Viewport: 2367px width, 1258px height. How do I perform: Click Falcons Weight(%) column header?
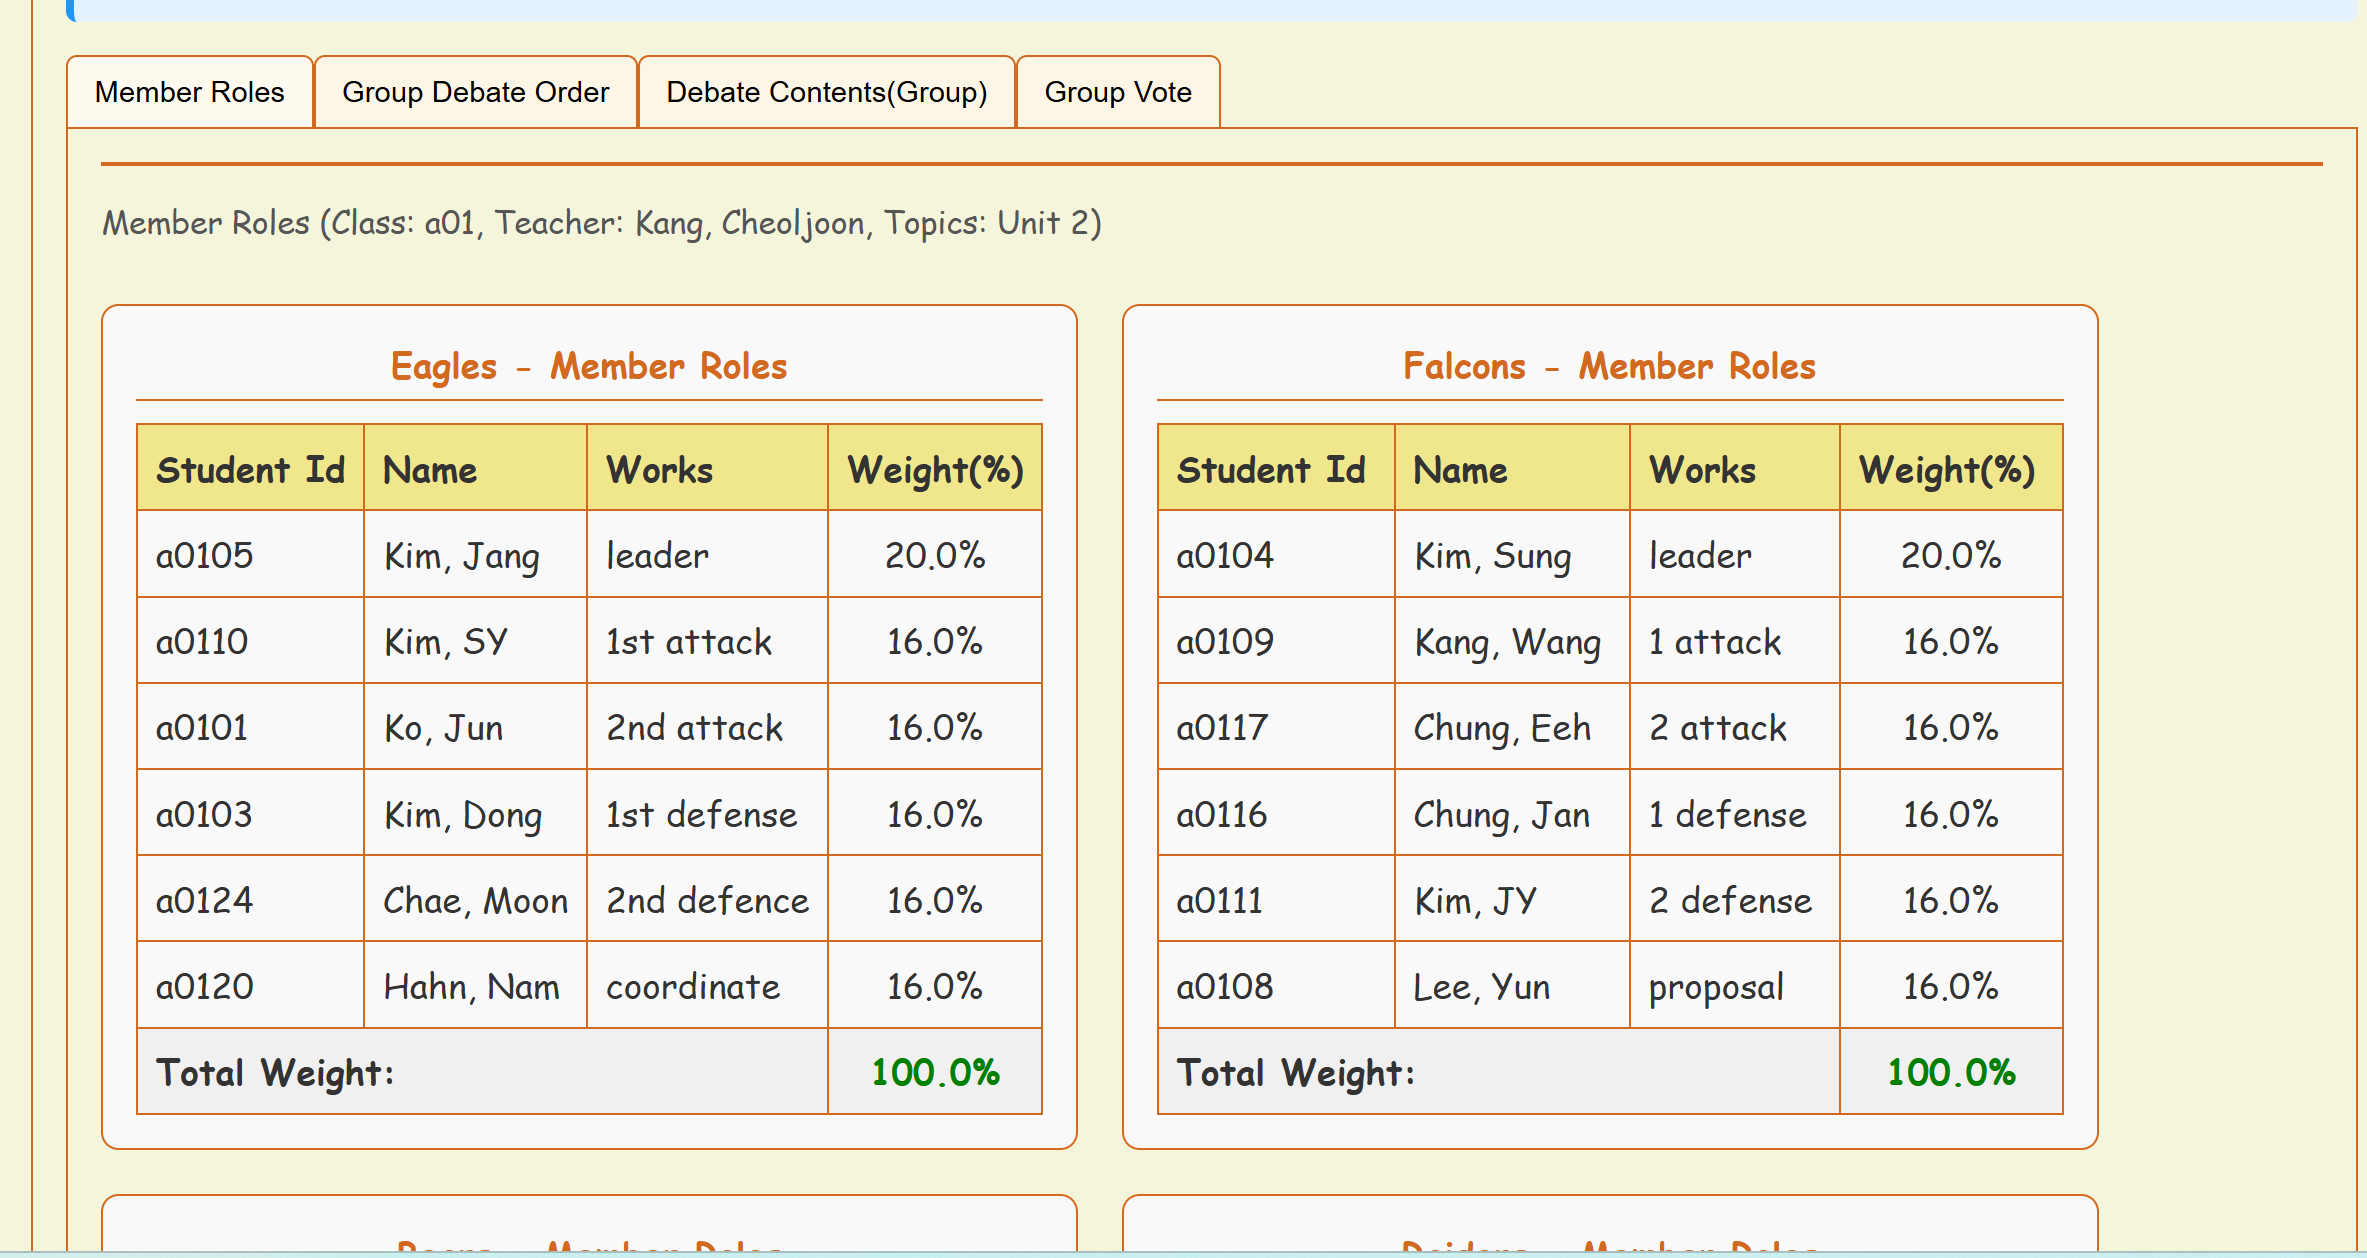[1947, 469]
